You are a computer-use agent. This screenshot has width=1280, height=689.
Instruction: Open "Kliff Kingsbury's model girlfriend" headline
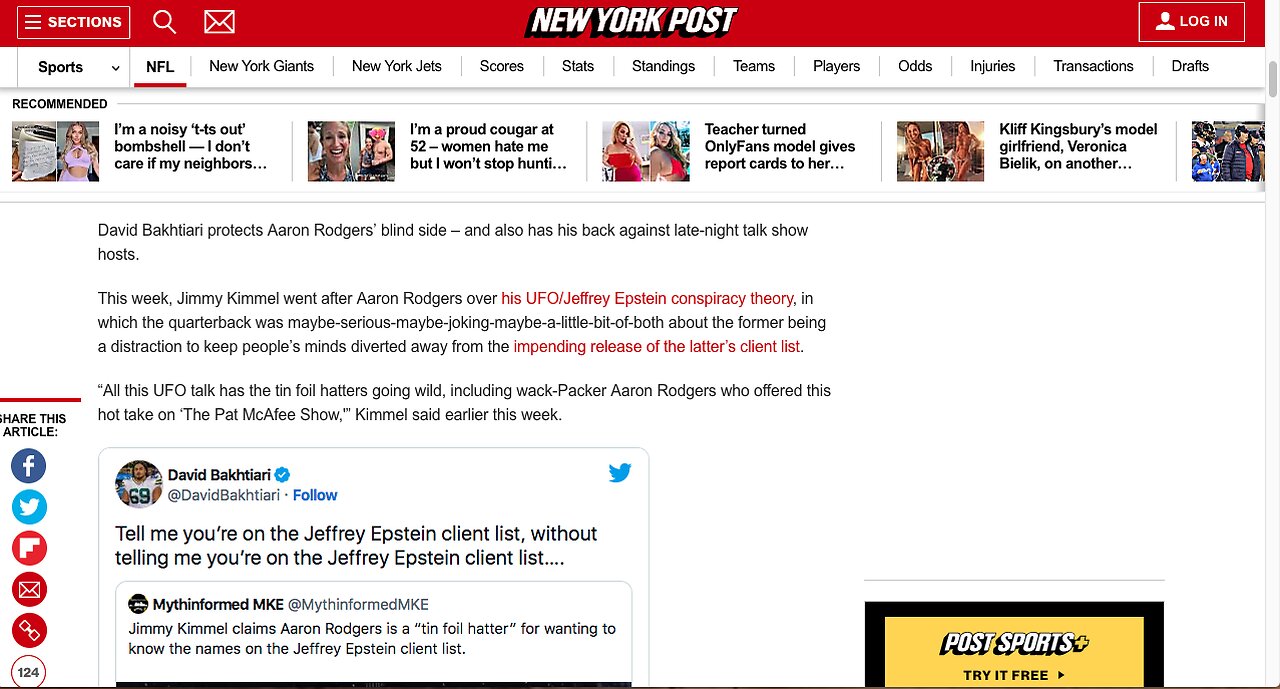click(x=1078, y=146)
